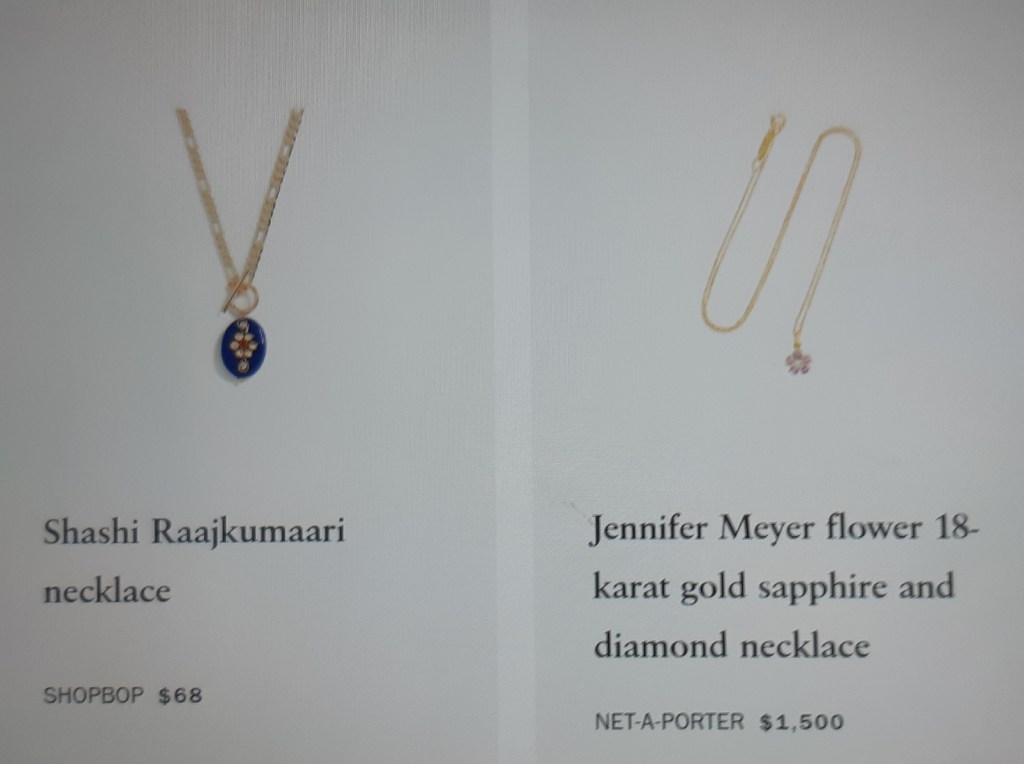Viewport: 1024px width, 764px height.
Task: Click the $68 price
Action: (x=180, y=696)
